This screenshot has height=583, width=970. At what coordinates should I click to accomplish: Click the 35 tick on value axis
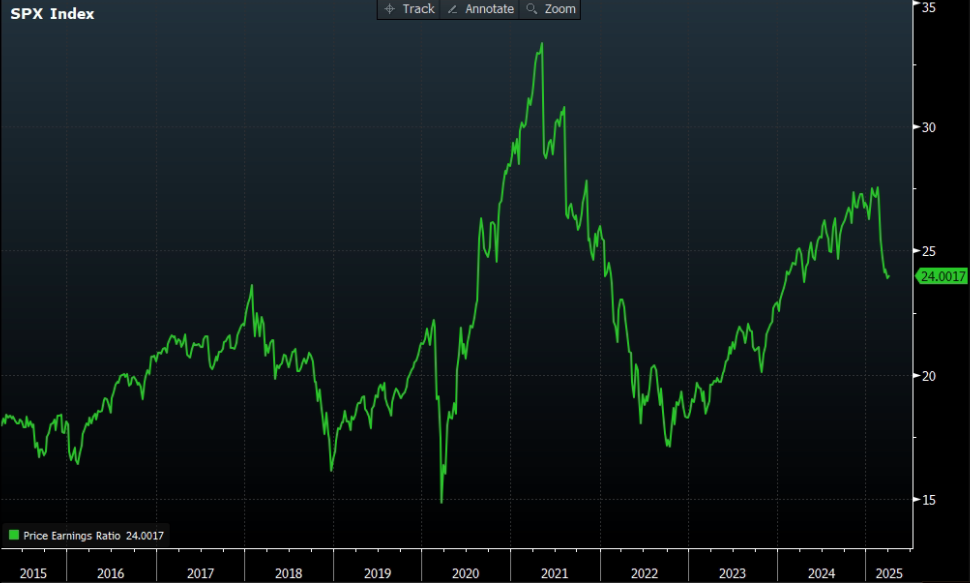tap(929, 7)
